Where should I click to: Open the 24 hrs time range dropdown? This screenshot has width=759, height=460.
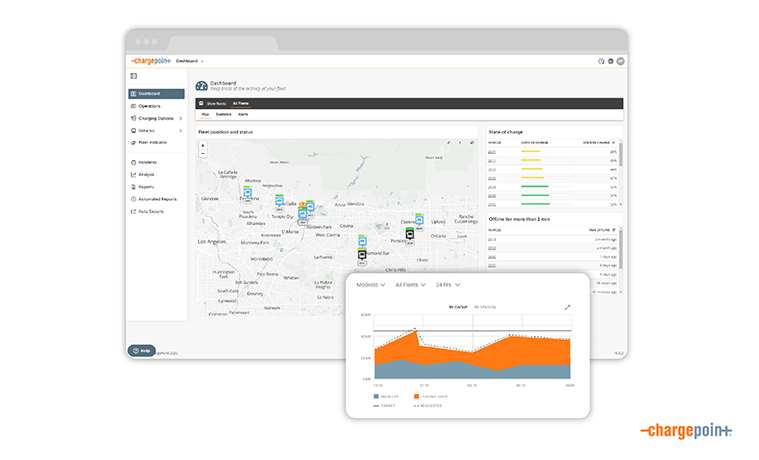448,285
